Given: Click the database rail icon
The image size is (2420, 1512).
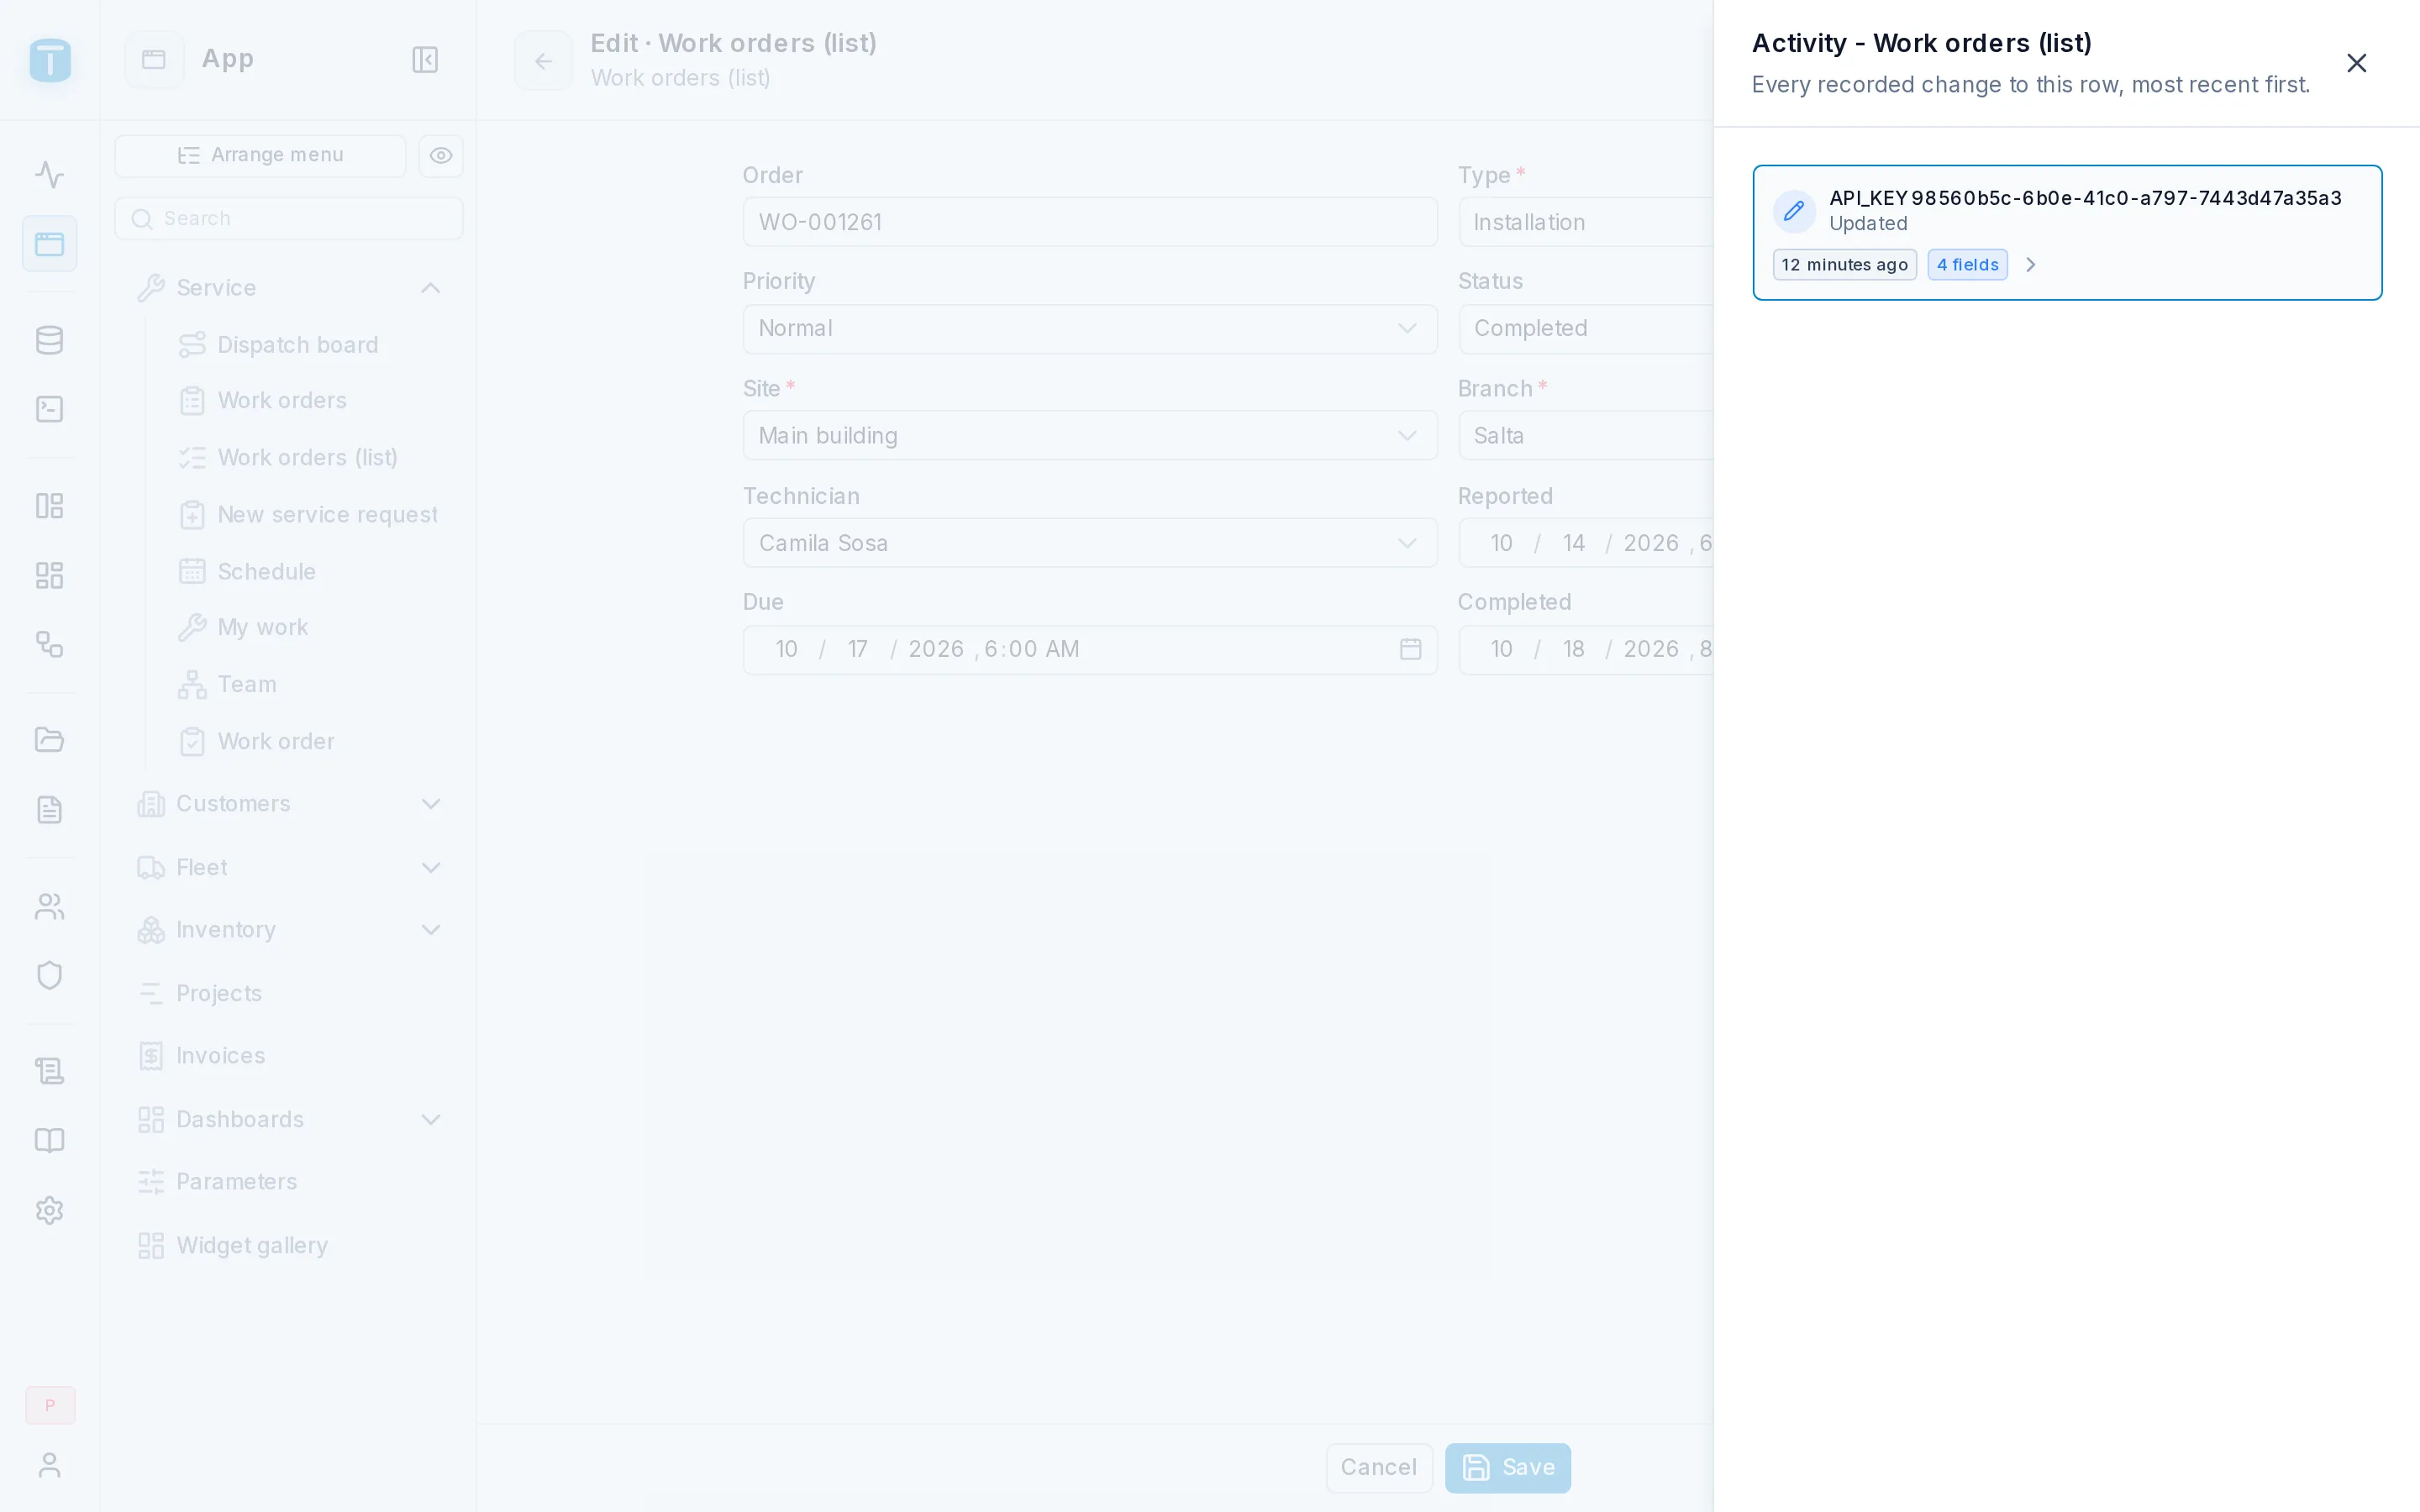Looking at the screenshot, I should pos(49,341).
